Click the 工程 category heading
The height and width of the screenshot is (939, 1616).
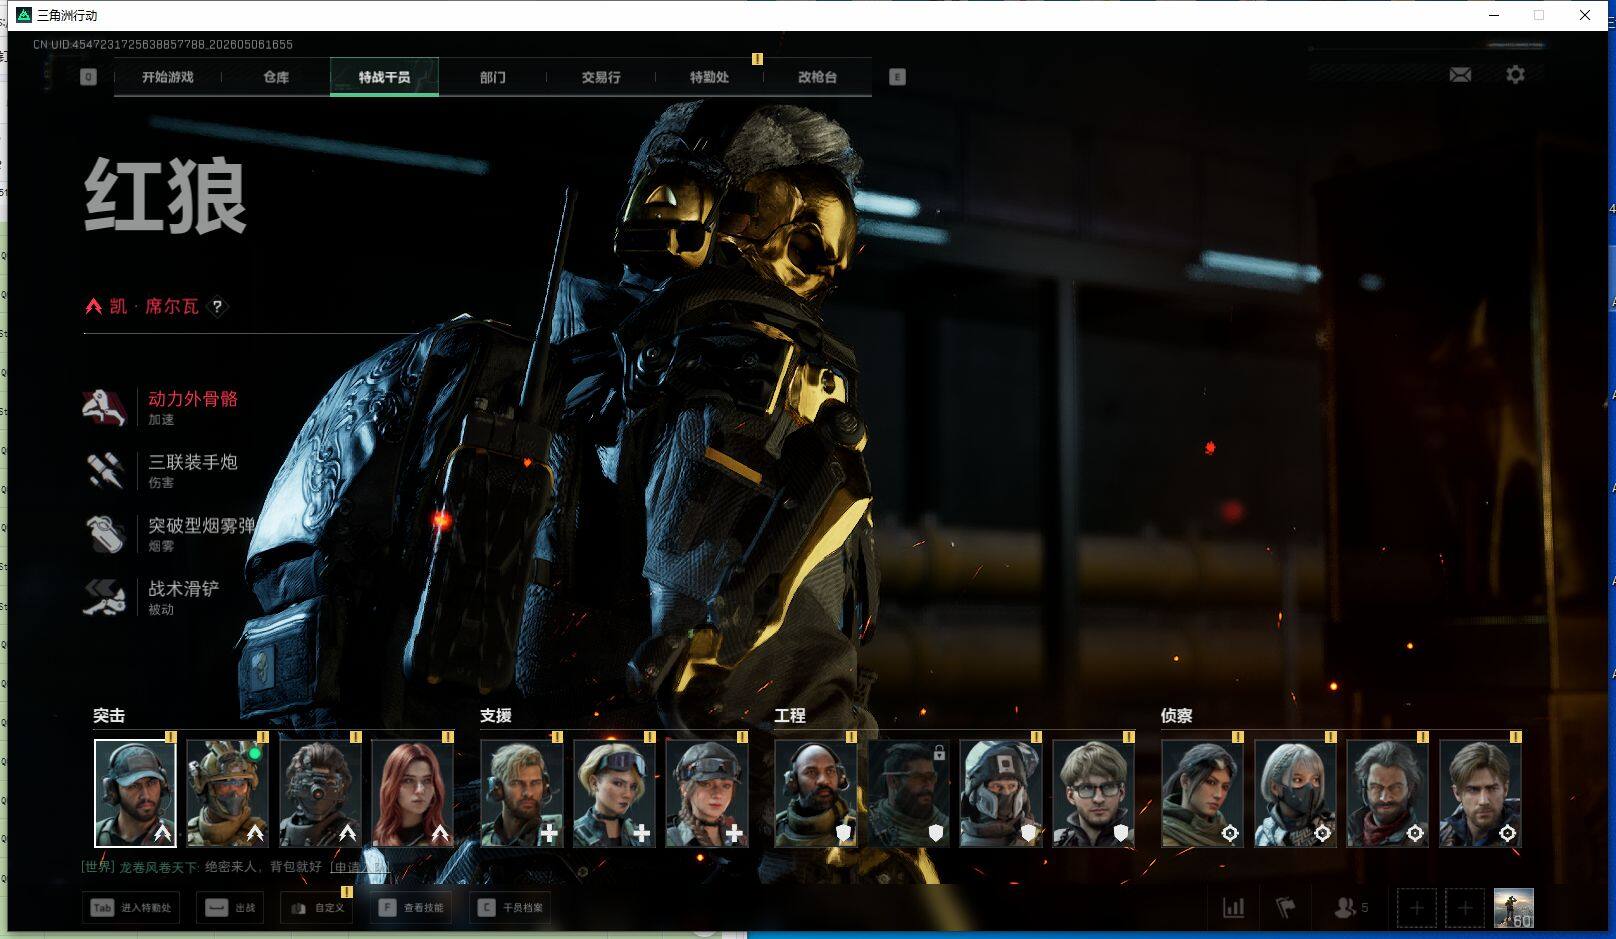pyautogui.click(x=790, y=716)
